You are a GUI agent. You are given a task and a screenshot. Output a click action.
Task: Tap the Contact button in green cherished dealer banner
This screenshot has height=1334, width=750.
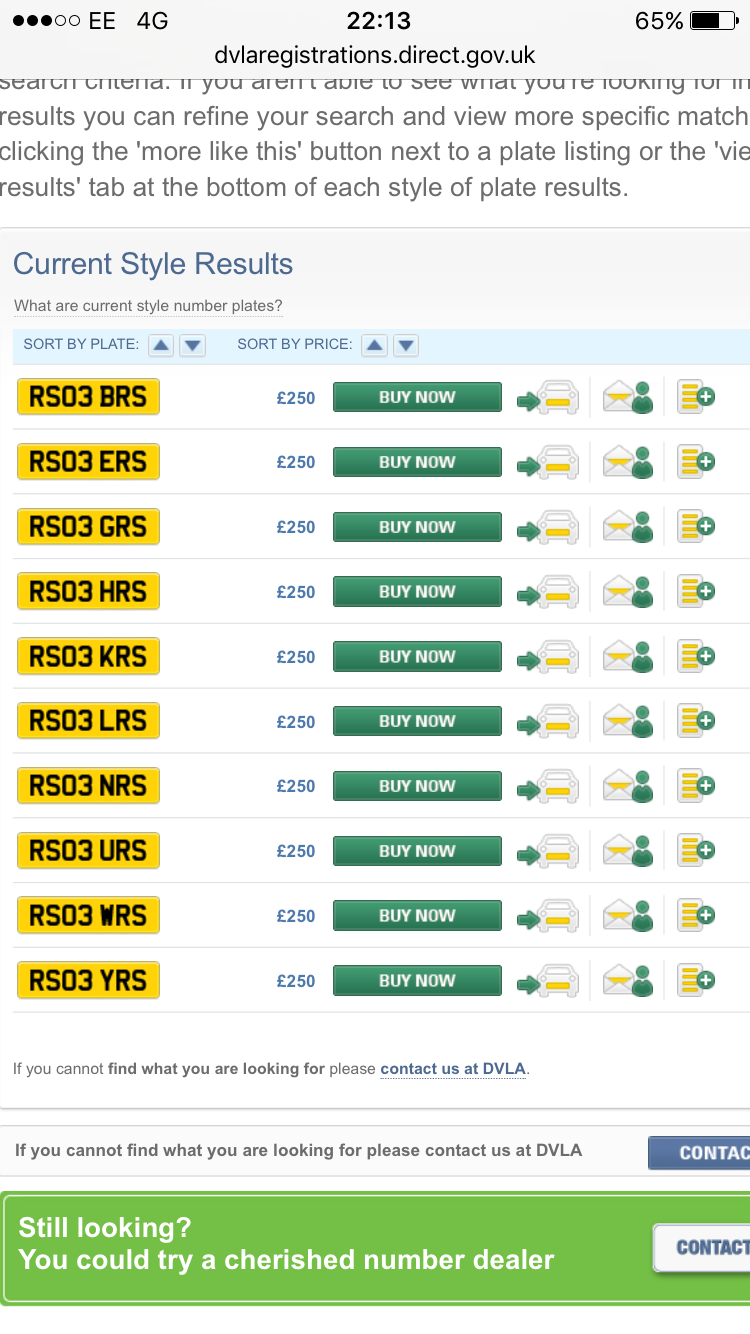pyautogui.click(x=703, y=1247)
